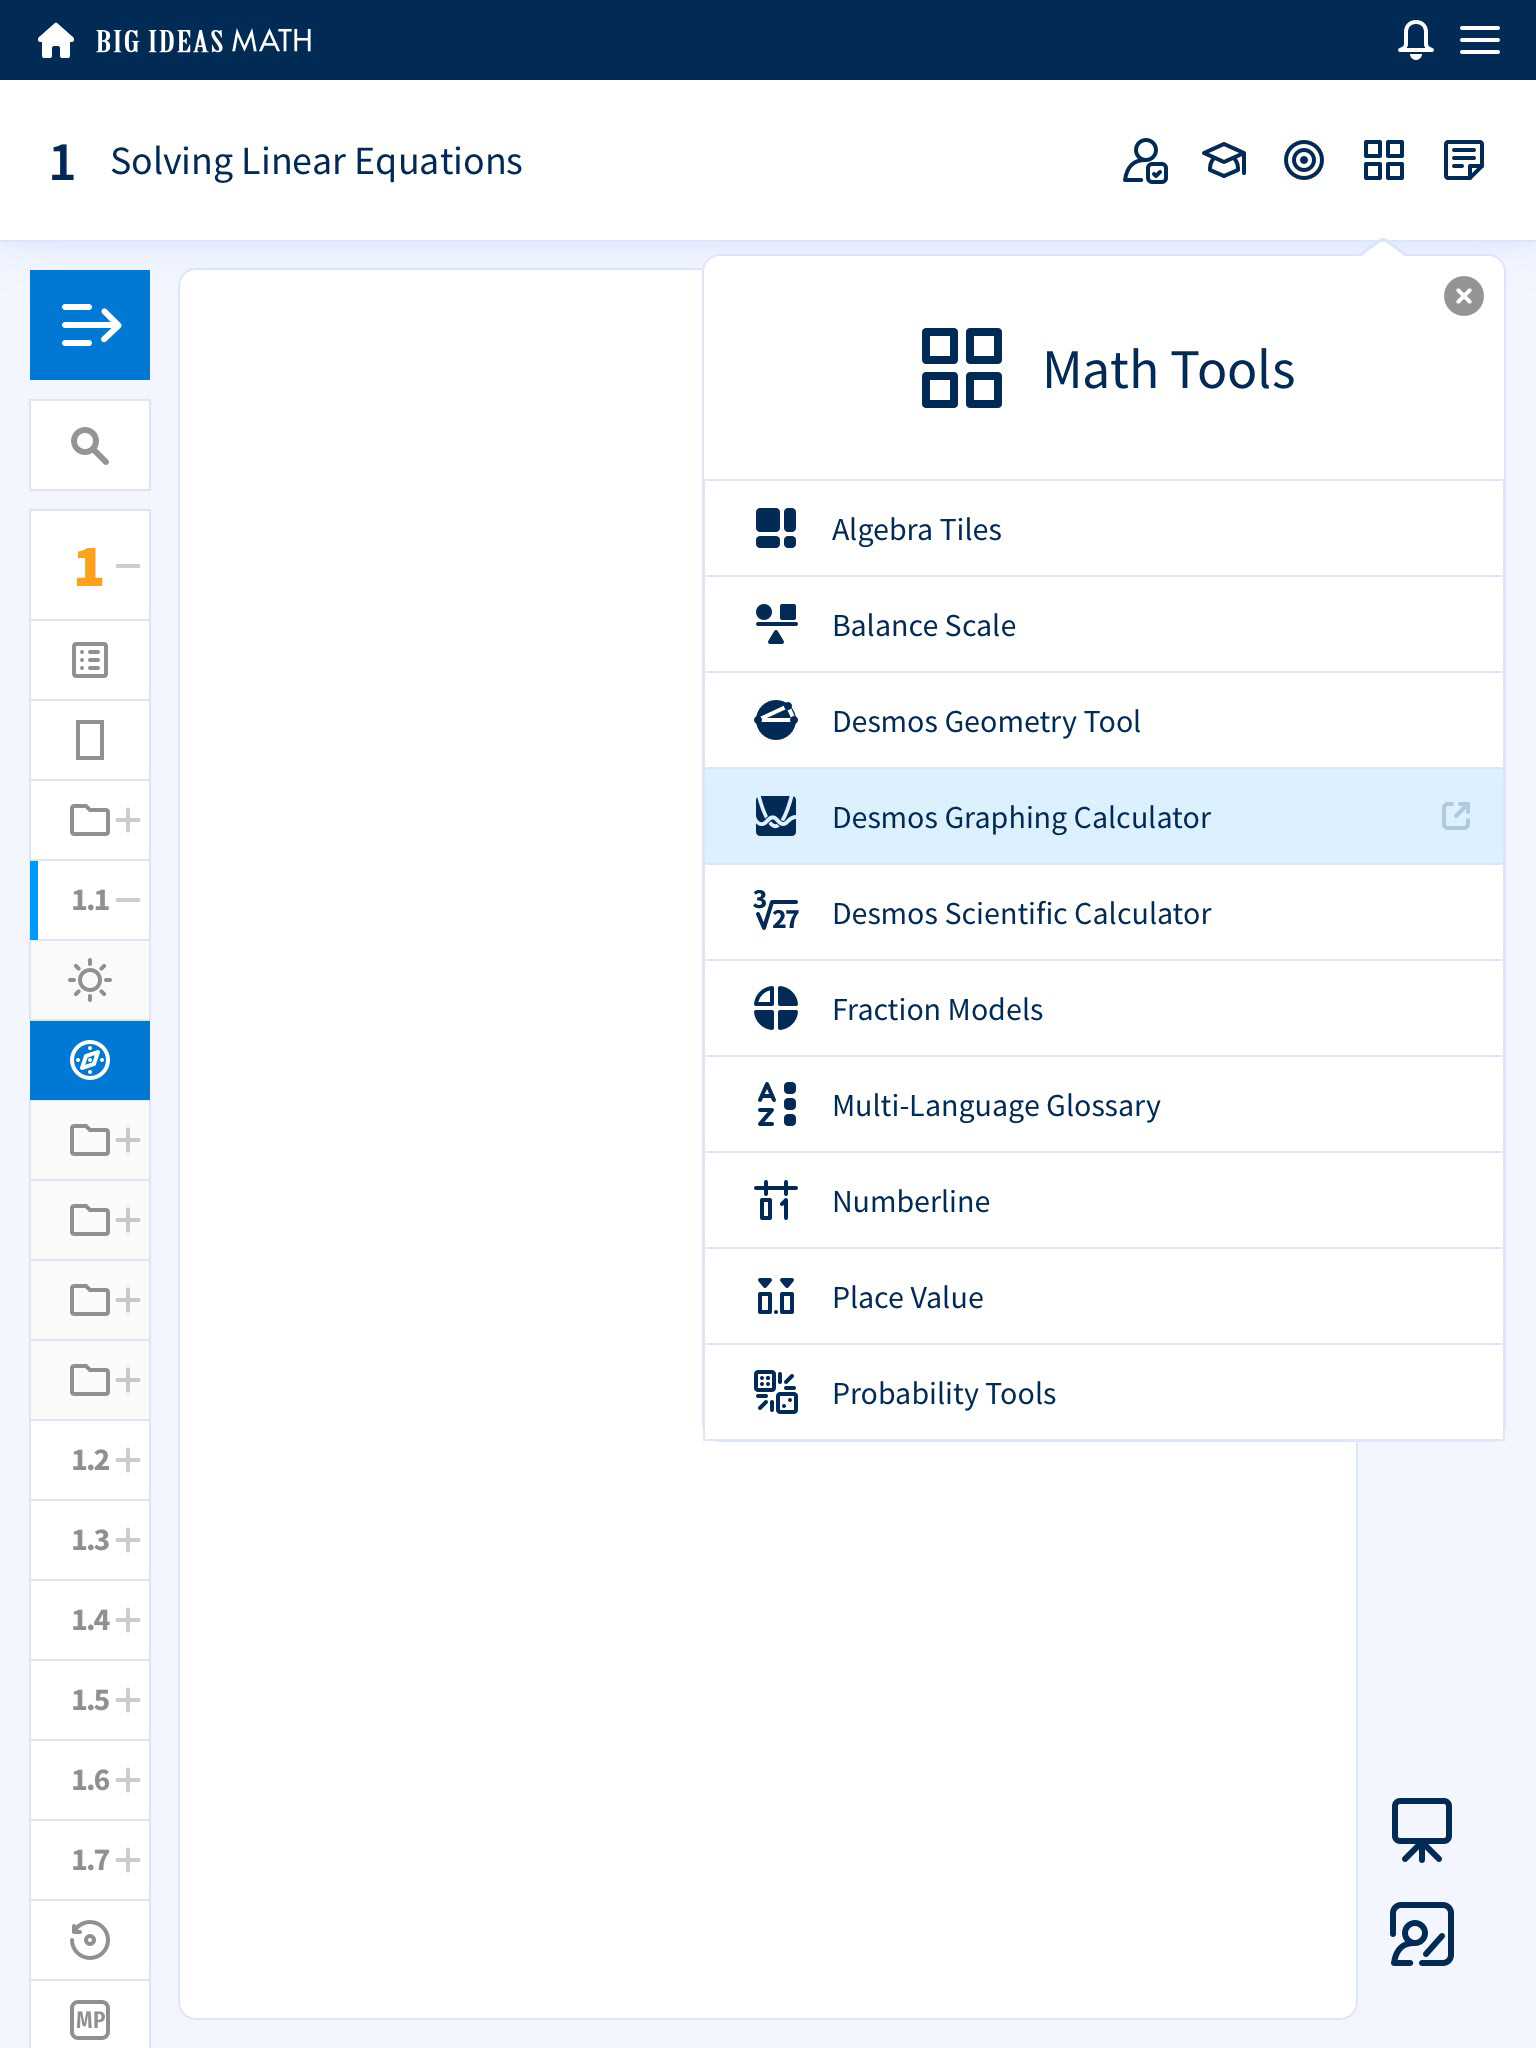The height and width of the screenshot is (2048, 1536).
Task: Click the Algebra Tiles icon
Action: (x=776, y=528)
